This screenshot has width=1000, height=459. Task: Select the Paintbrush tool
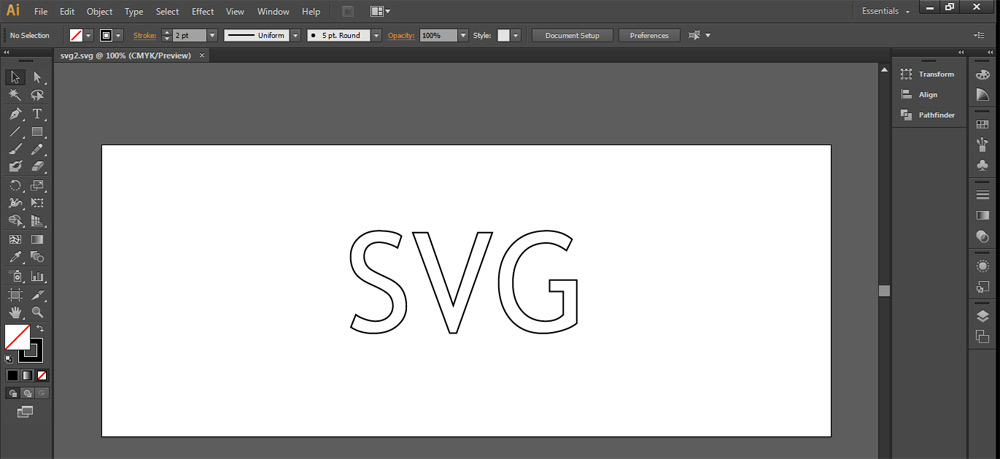tap(16, 150)
